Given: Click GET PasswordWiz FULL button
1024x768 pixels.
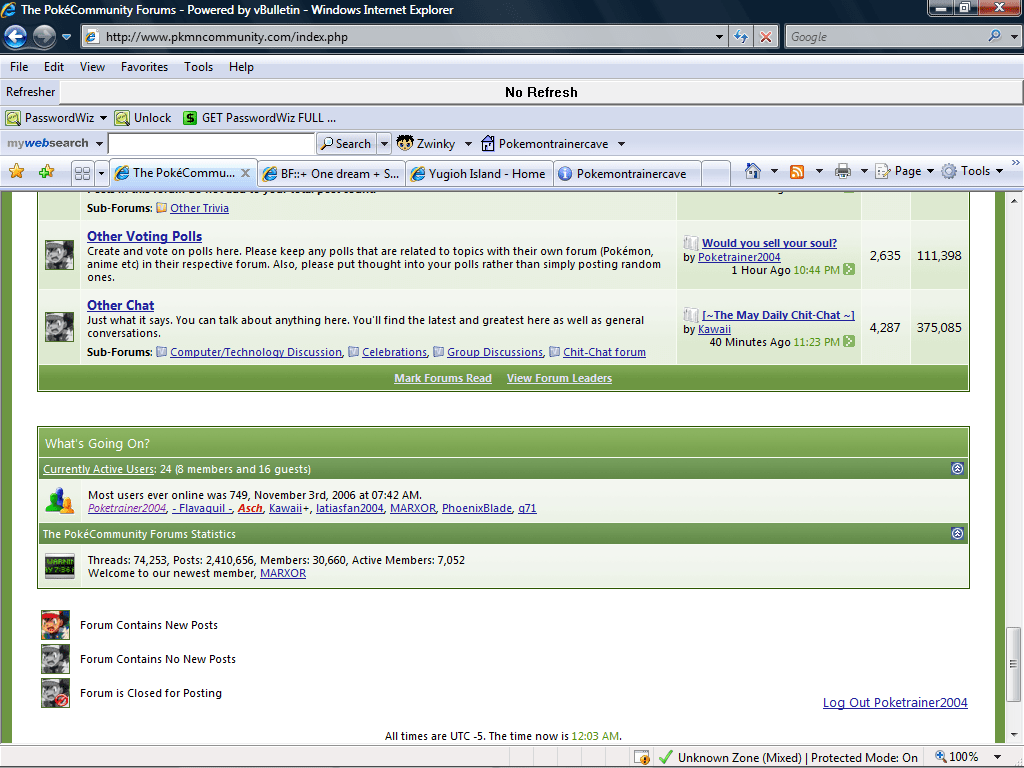Looking at the screenshot, I should click(260, 118).
